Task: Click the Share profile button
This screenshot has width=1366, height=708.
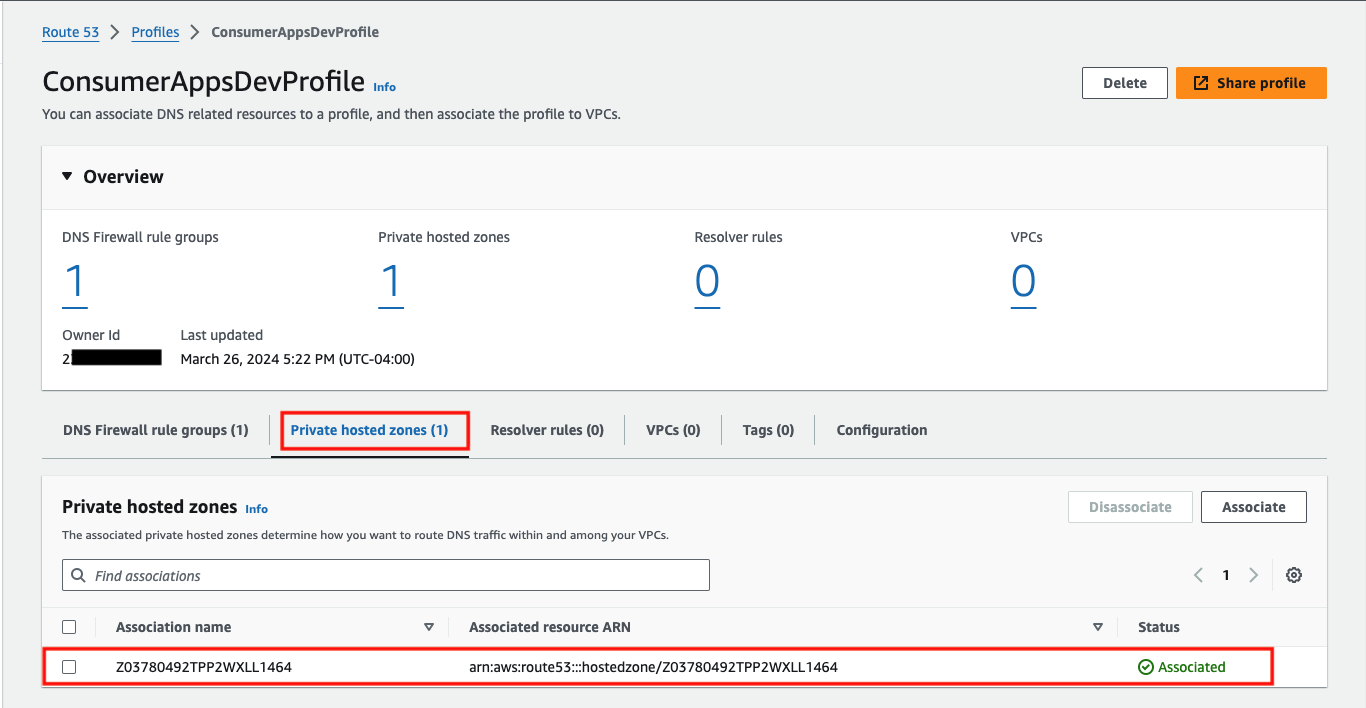Action: pyautogui.click(x=1251, y=83)
